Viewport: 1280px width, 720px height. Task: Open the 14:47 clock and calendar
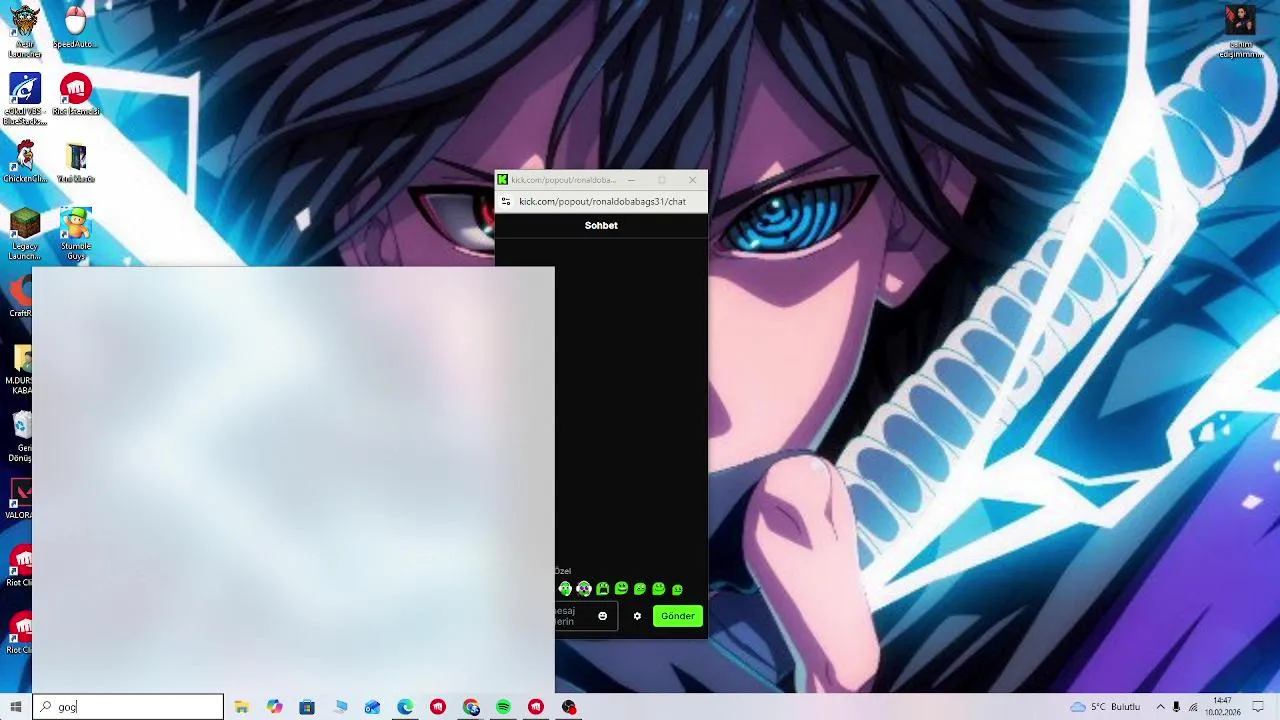(x=1222, y=707)
